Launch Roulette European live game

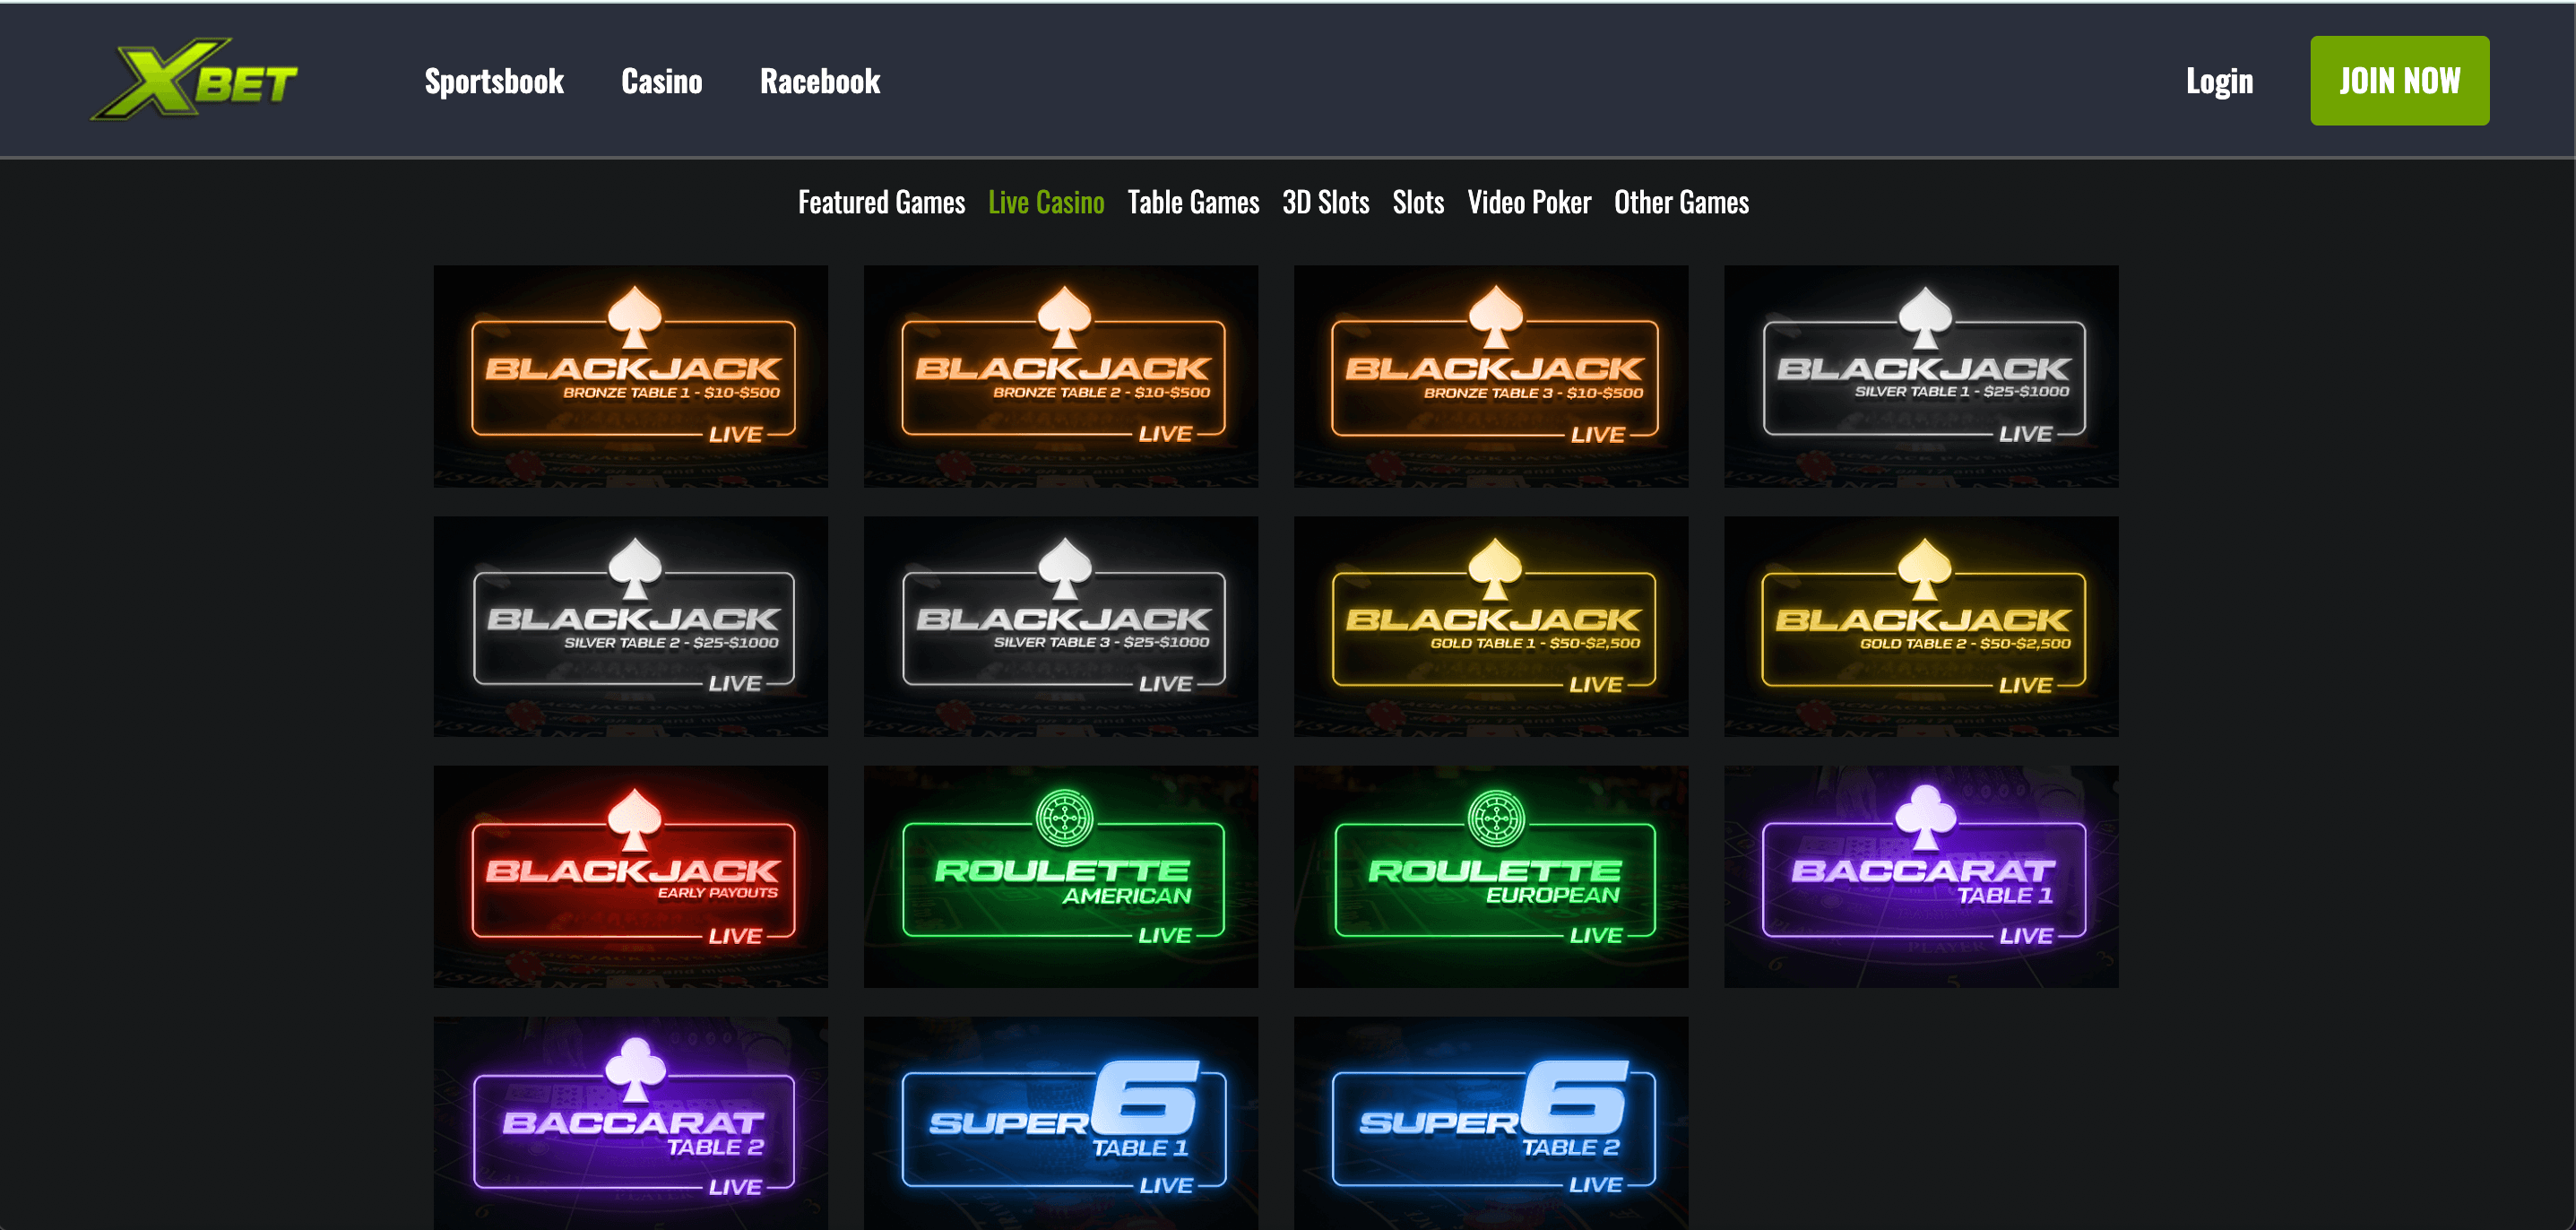click(x=1491, y=877)
